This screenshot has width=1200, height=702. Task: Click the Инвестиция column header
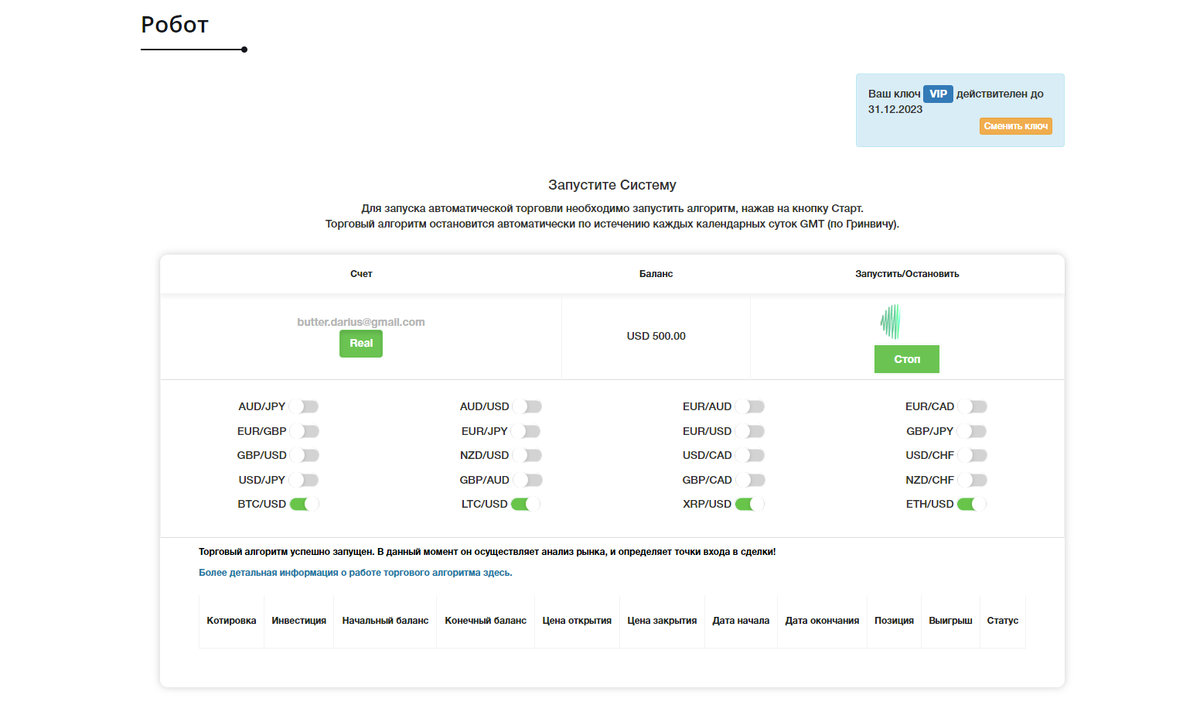[x=299, y=620]
